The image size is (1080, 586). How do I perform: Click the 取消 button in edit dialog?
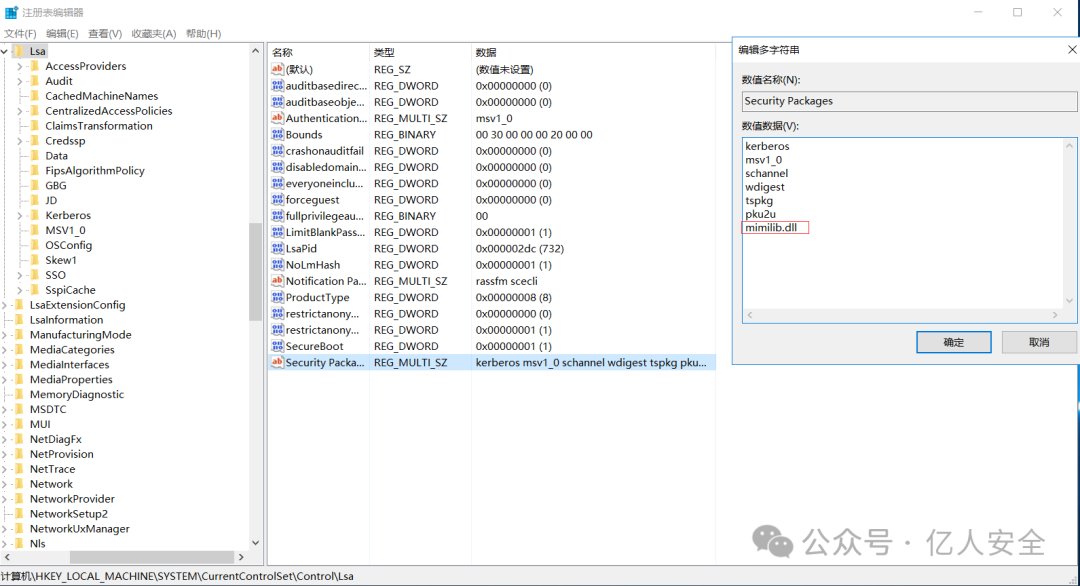1039,342
